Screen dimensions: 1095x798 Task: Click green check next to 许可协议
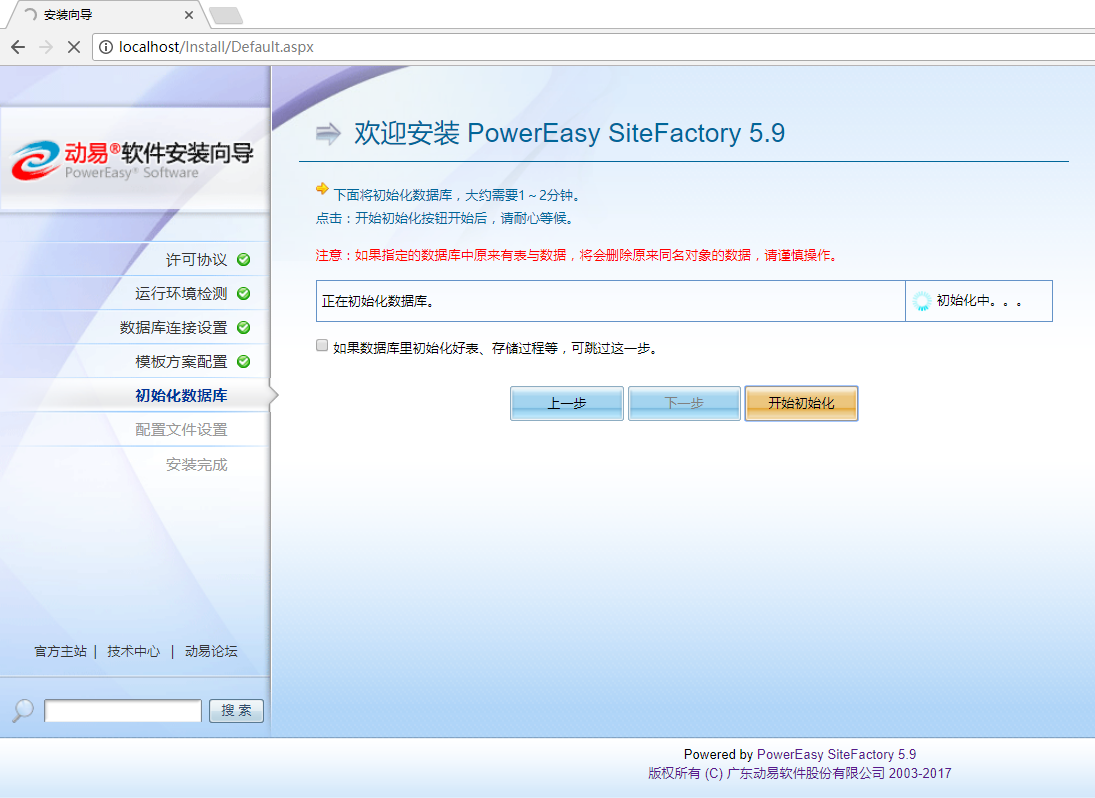[243, 260]
